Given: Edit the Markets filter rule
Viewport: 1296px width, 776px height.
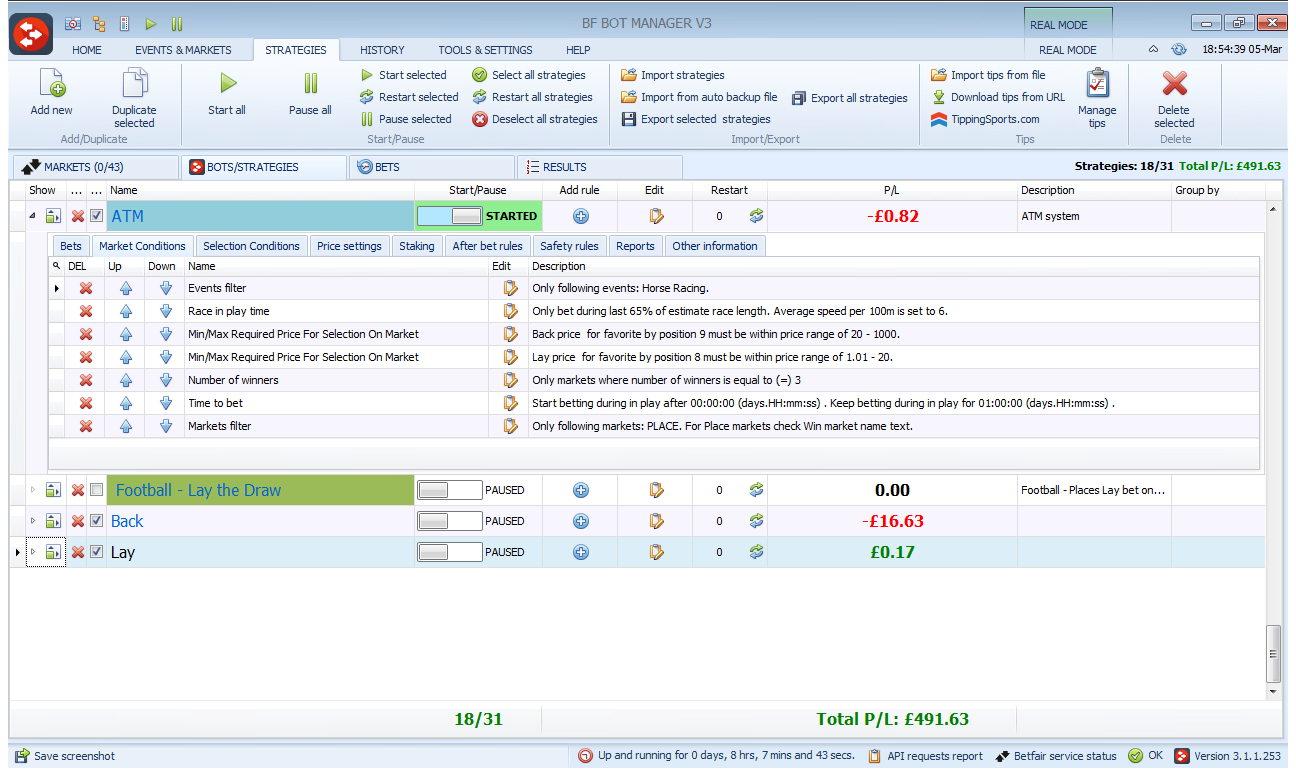Looking at the screenshot, I should (510, 426).
